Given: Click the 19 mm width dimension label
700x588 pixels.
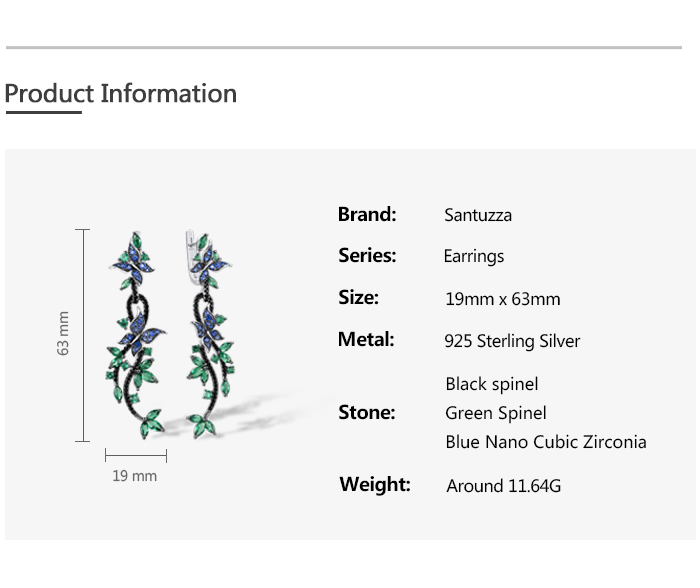Looking at the screenshot, I should click(134, 476).
